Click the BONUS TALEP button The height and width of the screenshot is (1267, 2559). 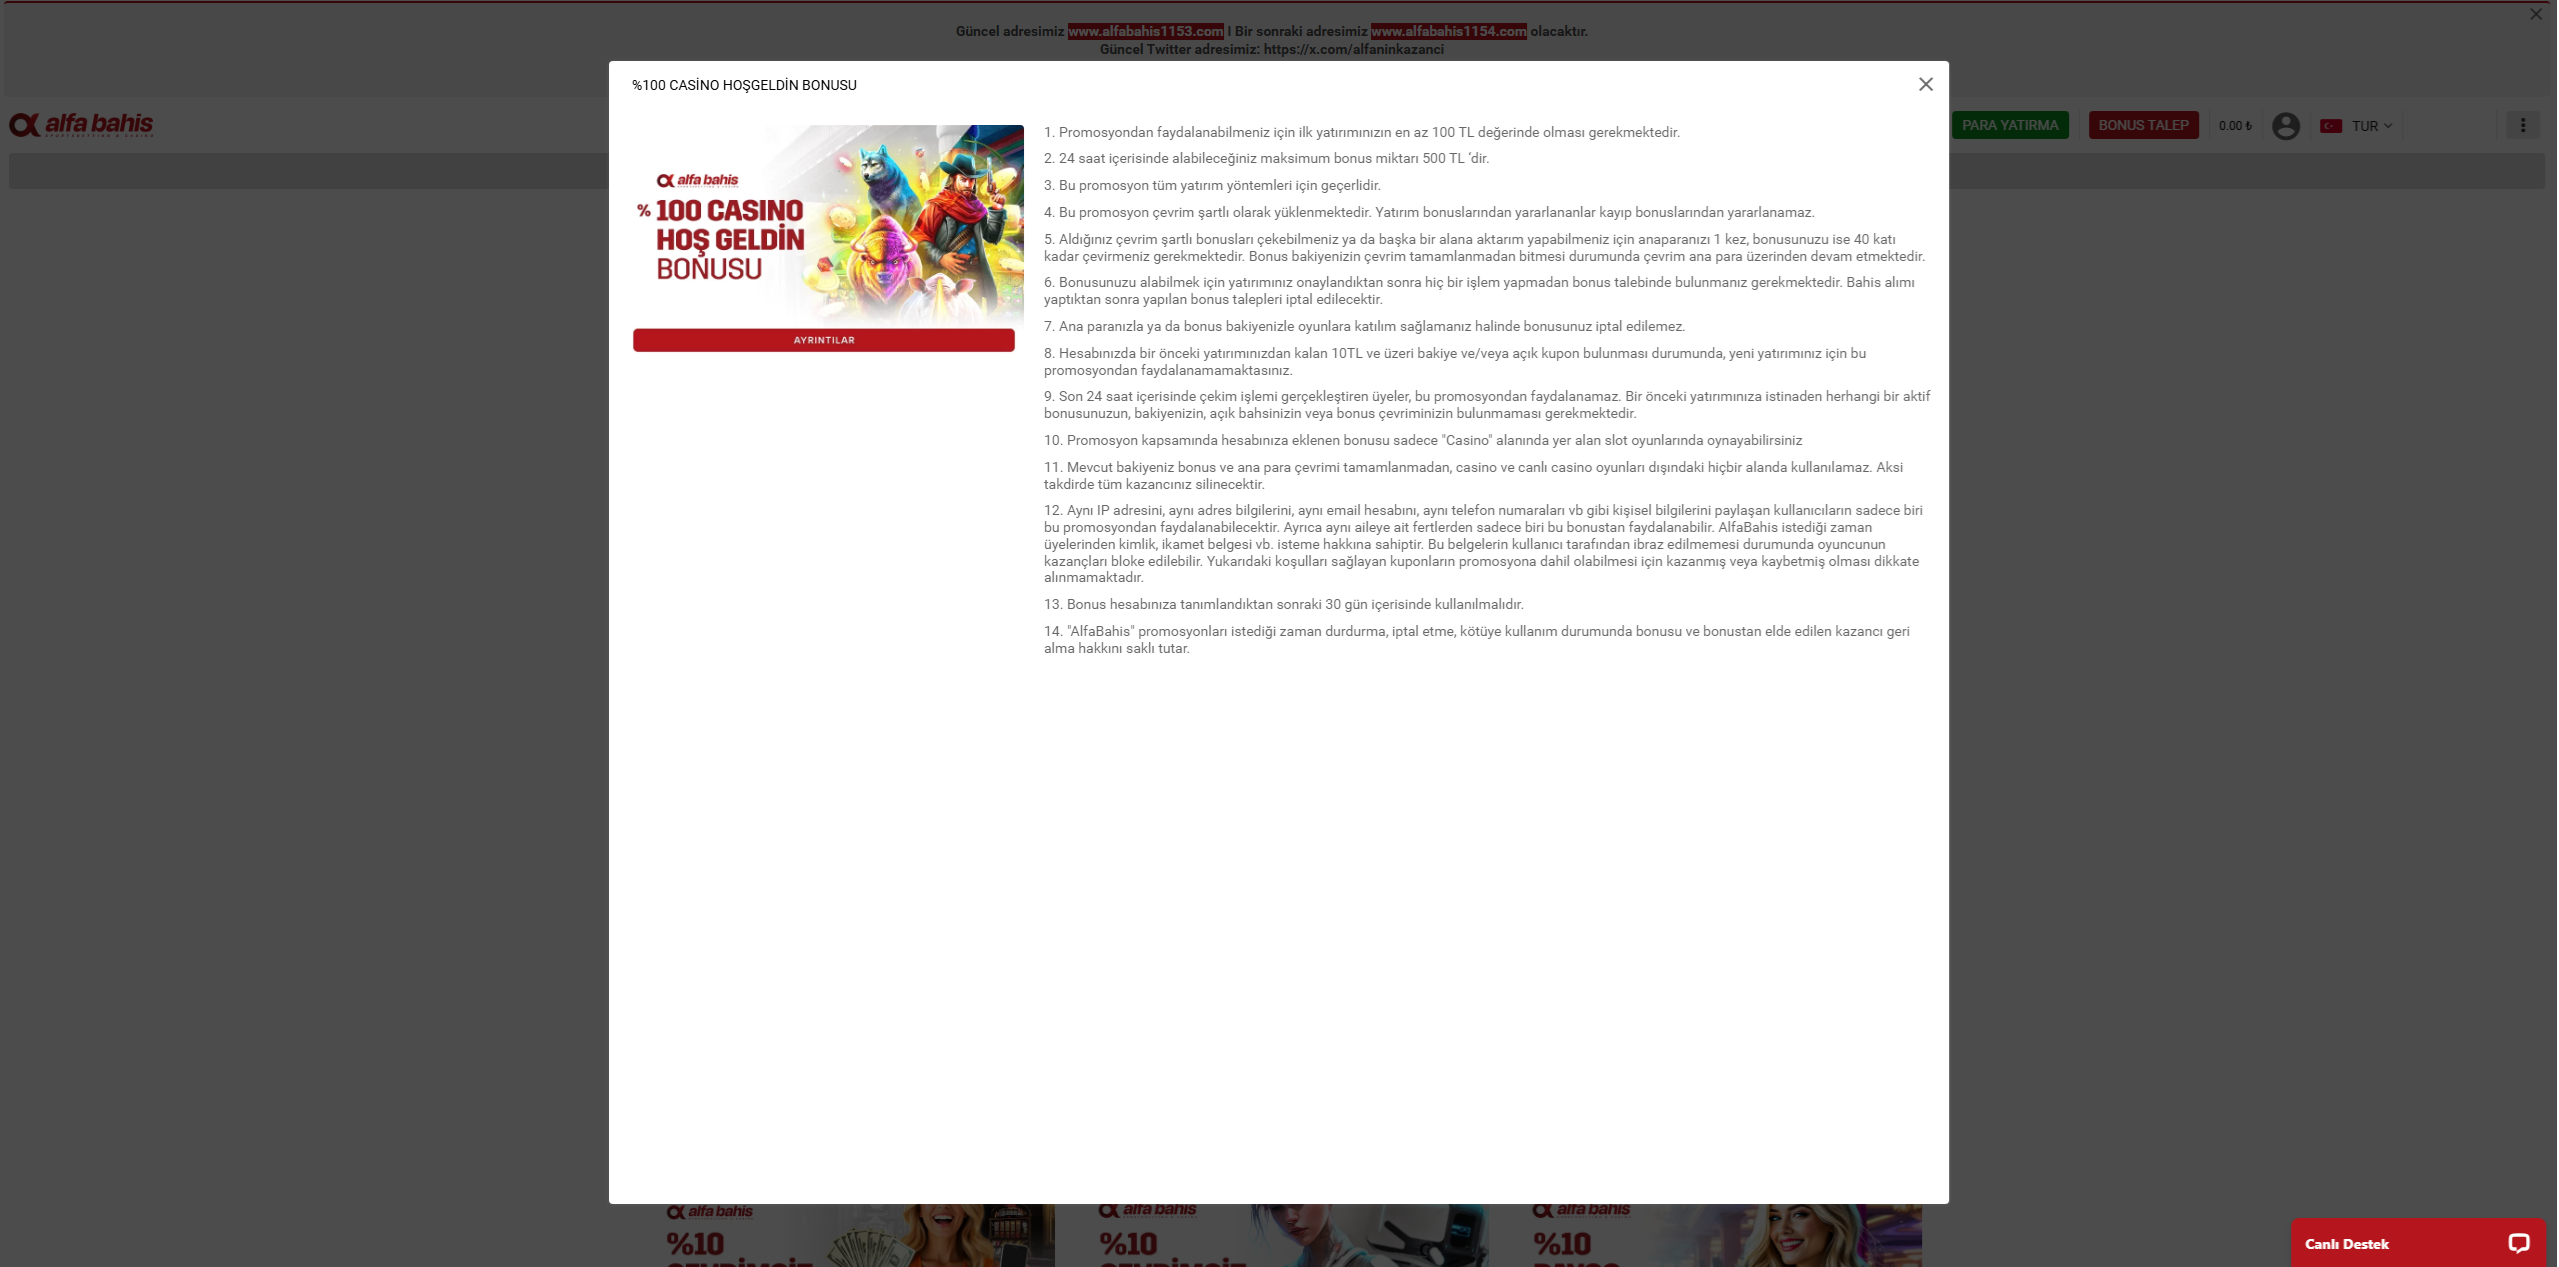pyautogui.click(x=2143, y=125)
